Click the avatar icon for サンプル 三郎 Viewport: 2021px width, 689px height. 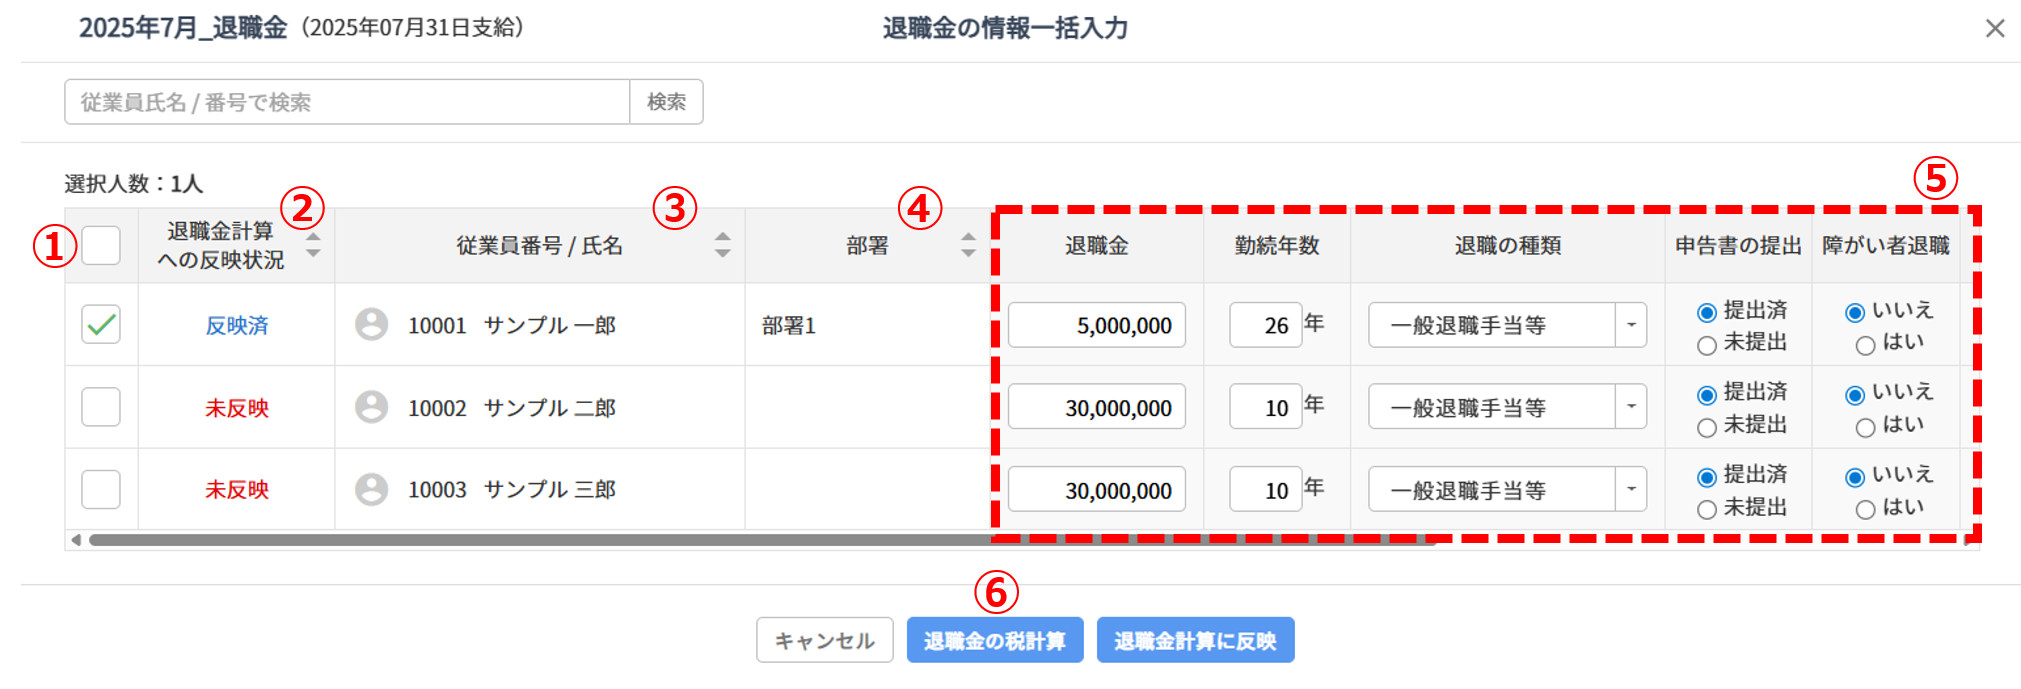(x=371, y=489)
